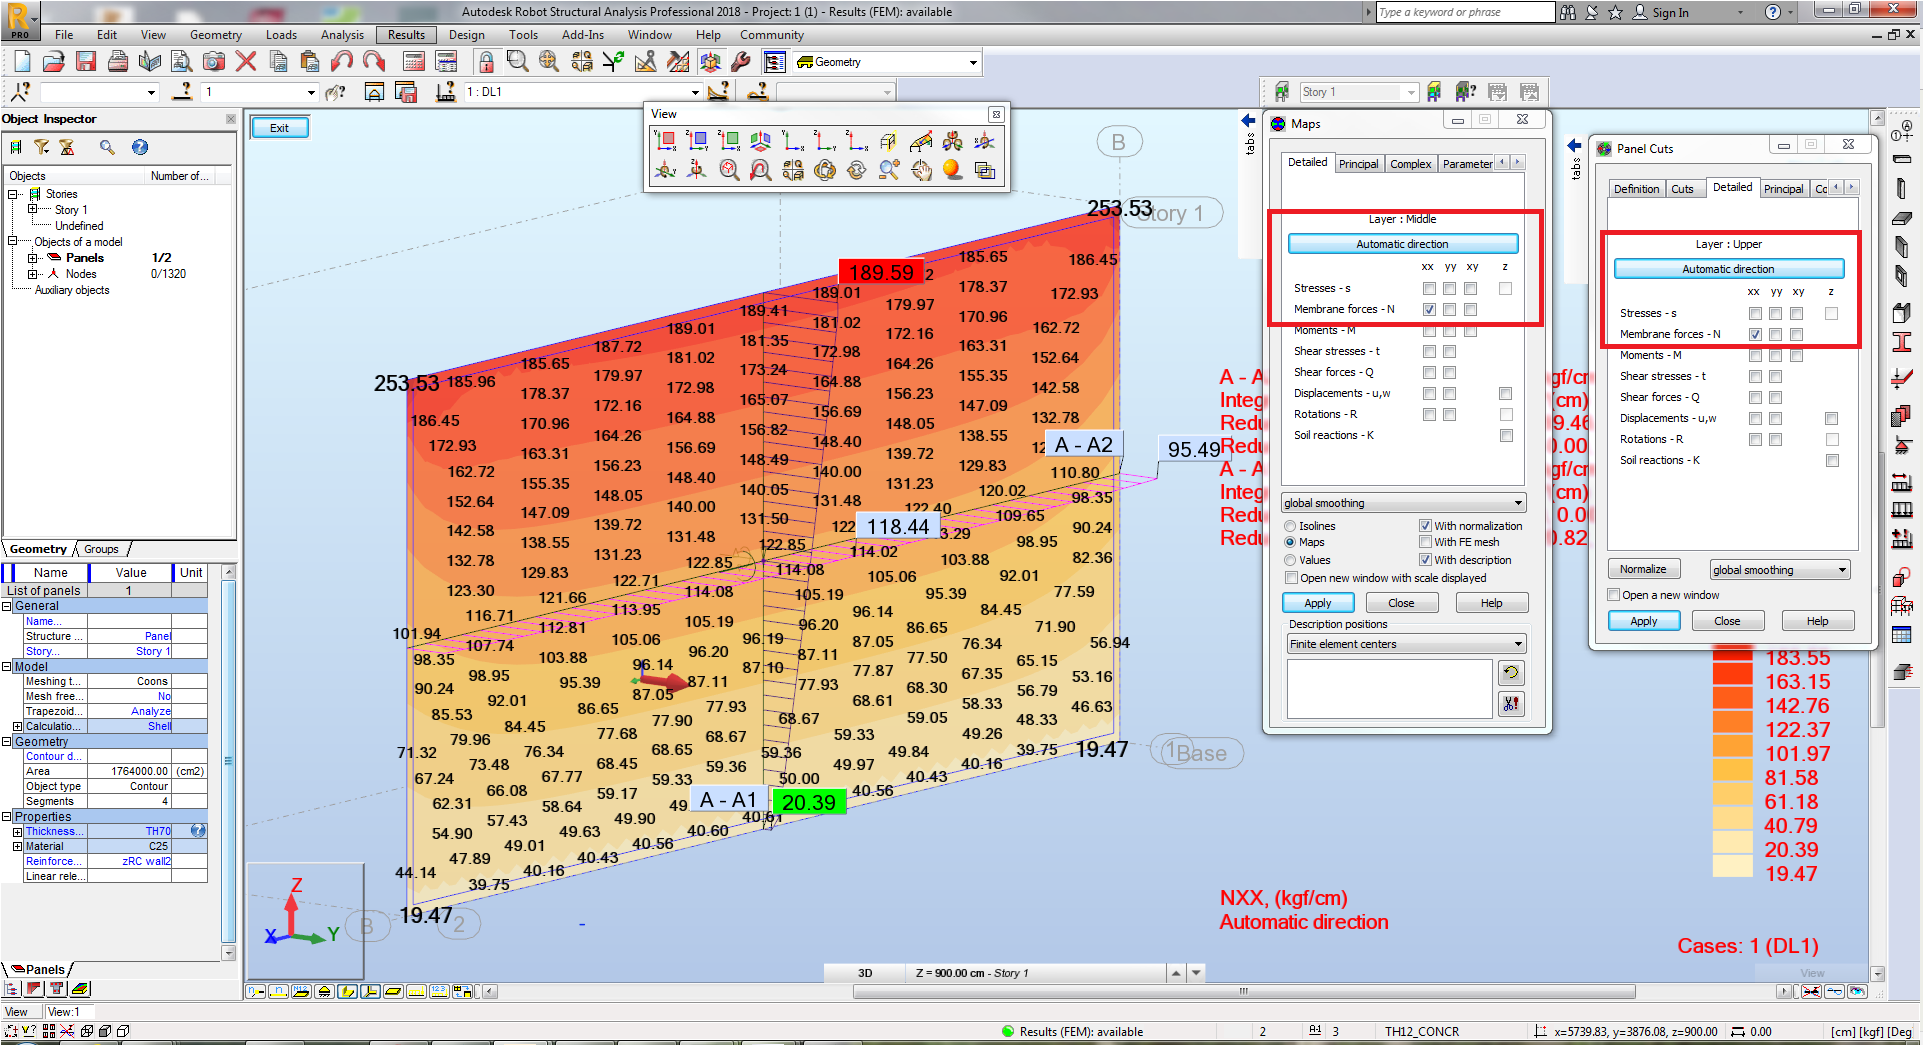Uncheck Membrane forces N xx in Maps dialog
The image size is (1924, 1046).
pyautogui.click(x=1429, y=309)
